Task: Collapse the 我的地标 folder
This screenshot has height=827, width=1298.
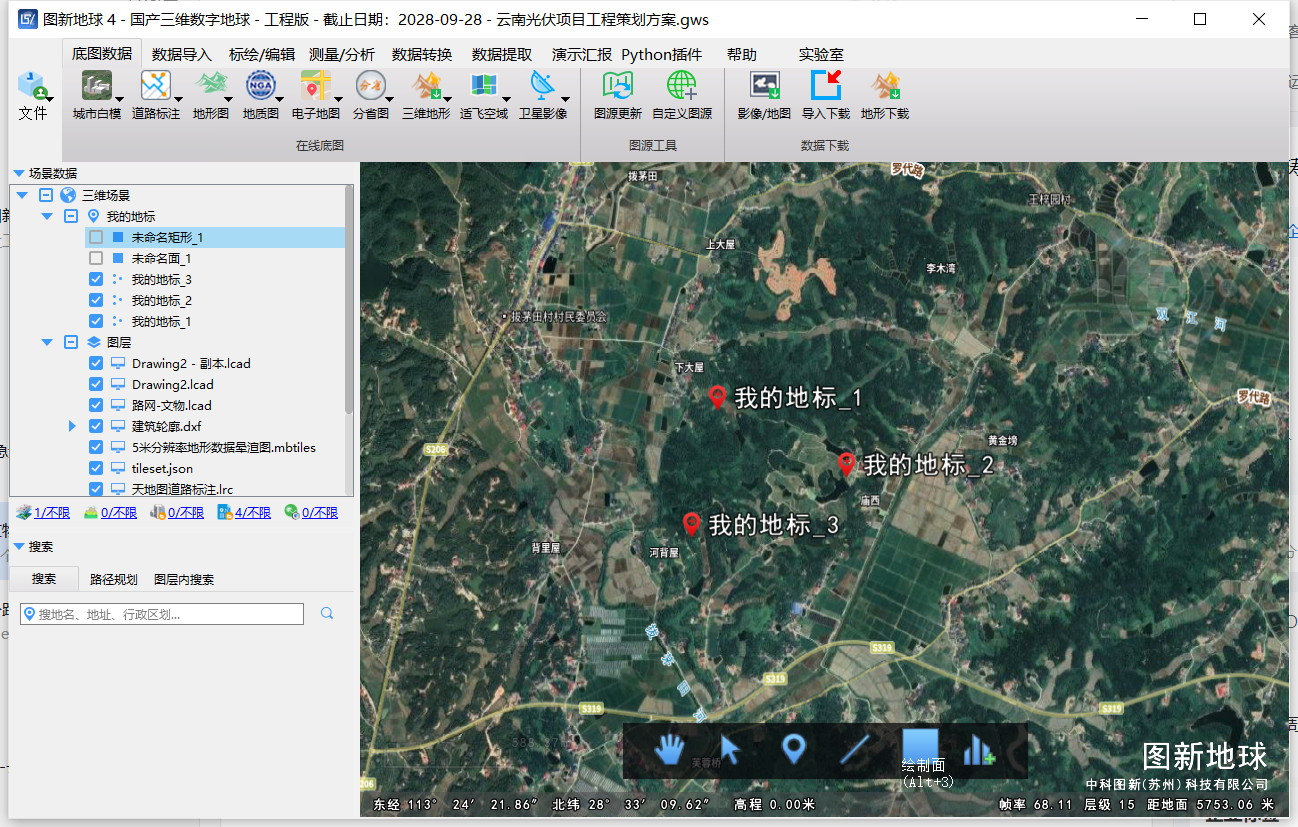Action: click(47, 216)
